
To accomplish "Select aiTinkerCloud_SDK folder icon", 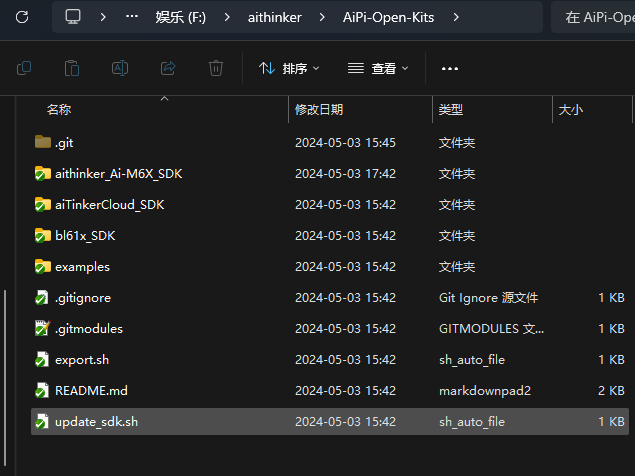I will pyautogui.click(x=43, y=205).
